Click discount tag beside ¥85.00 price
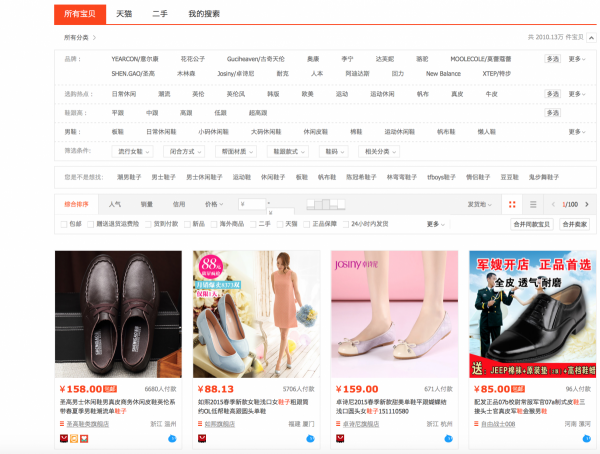This screenshot has width=600, height=454. click(518, 389)
